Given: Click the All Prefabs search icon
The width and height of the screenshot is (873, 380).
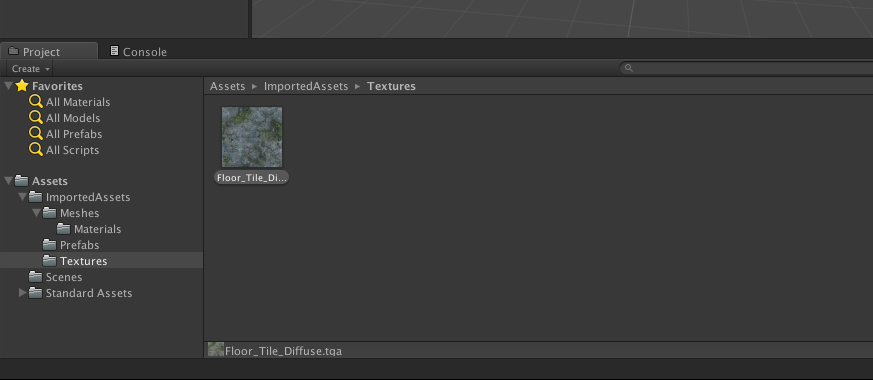Looking at the screenshot, I should 36,133.
